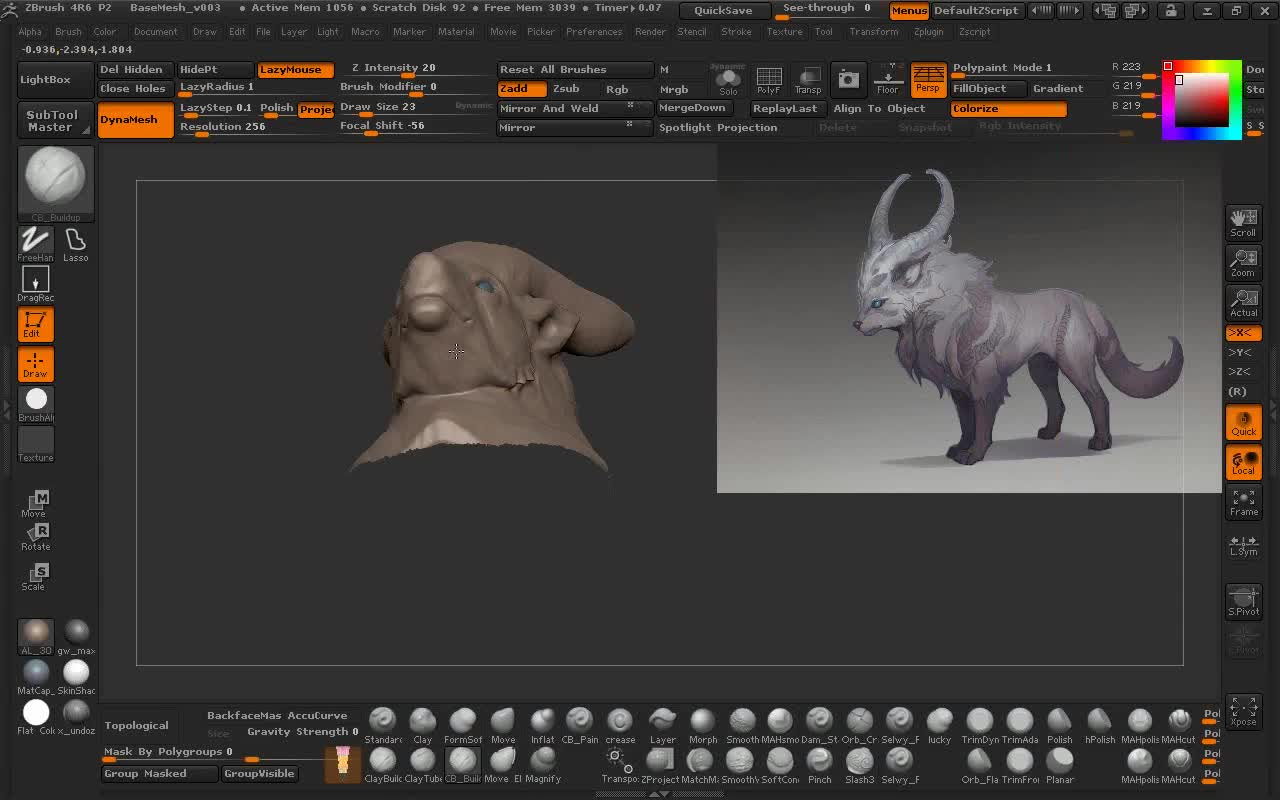Open the Texture picker slot
This screenshot has height=800, width=1280.
tap(35, 444)
